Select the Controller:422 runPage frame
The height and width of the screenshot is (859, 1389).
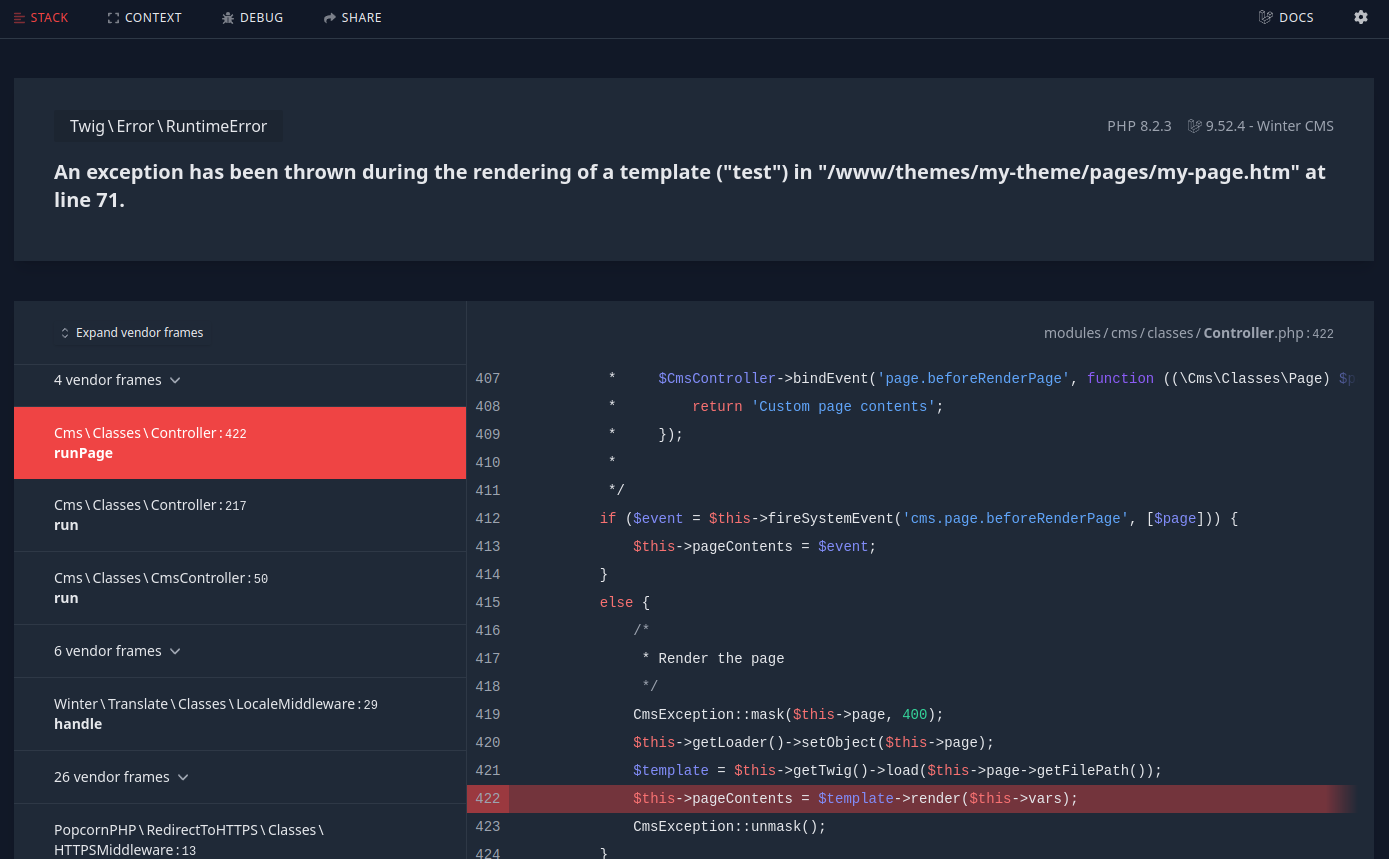(x=240, y=443)
